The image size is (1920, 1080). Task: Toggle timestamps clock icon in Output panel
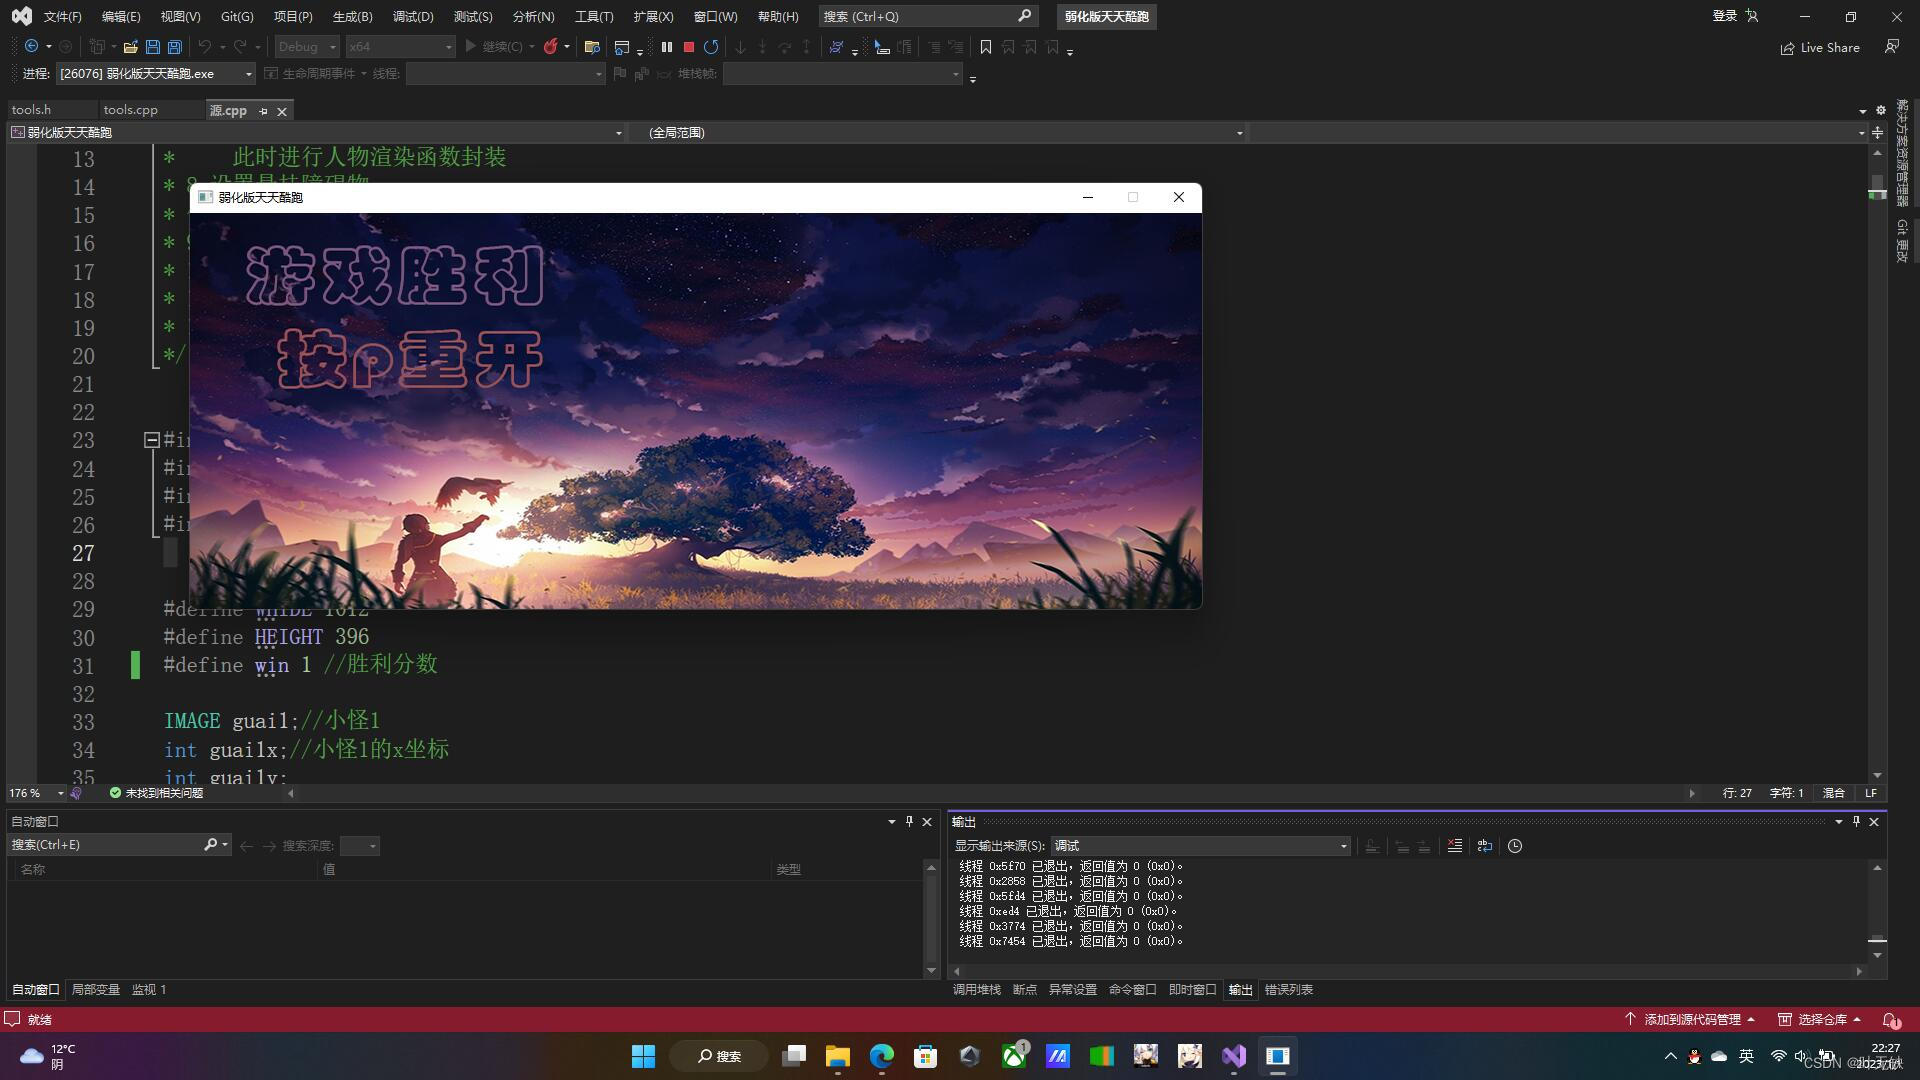tap(1515, 846)
